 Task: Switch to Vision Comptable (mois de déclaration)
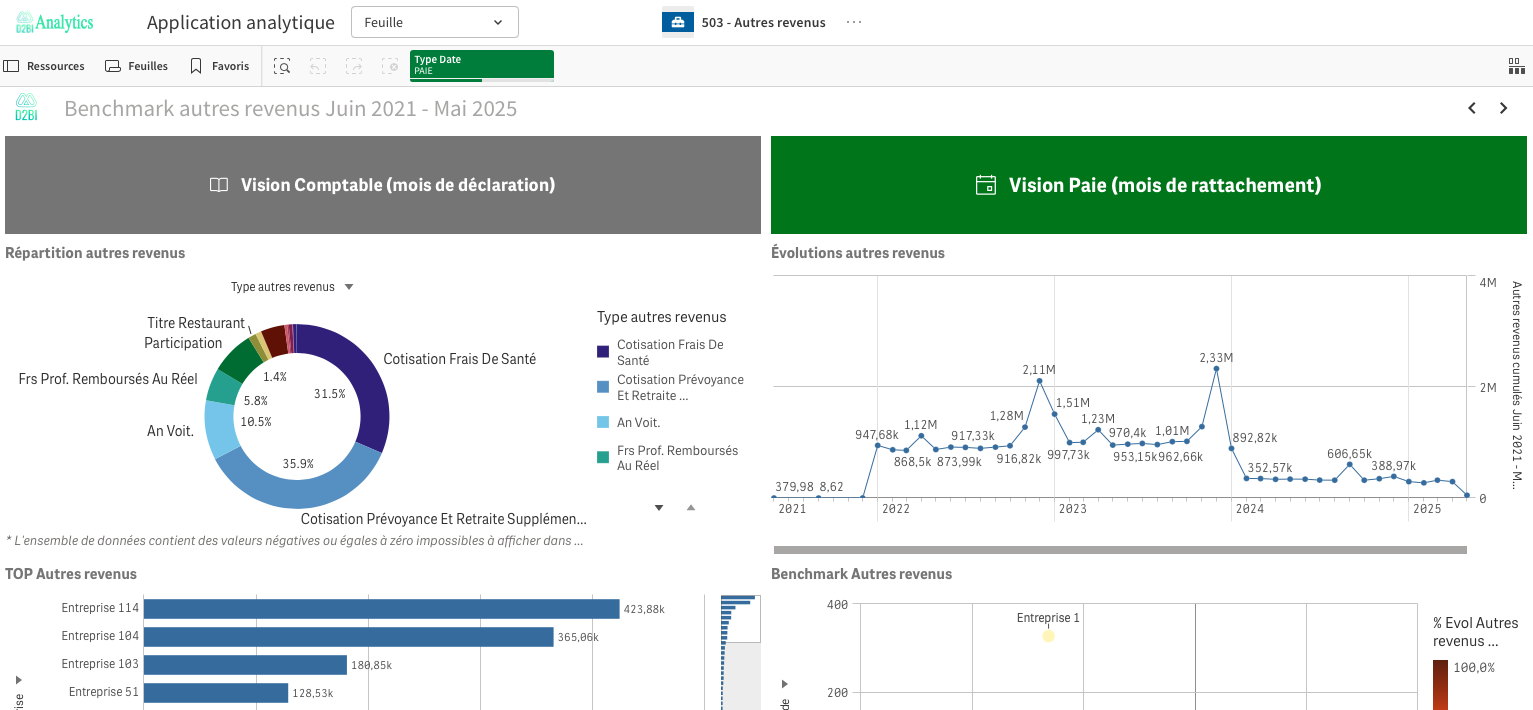(382, 185)
